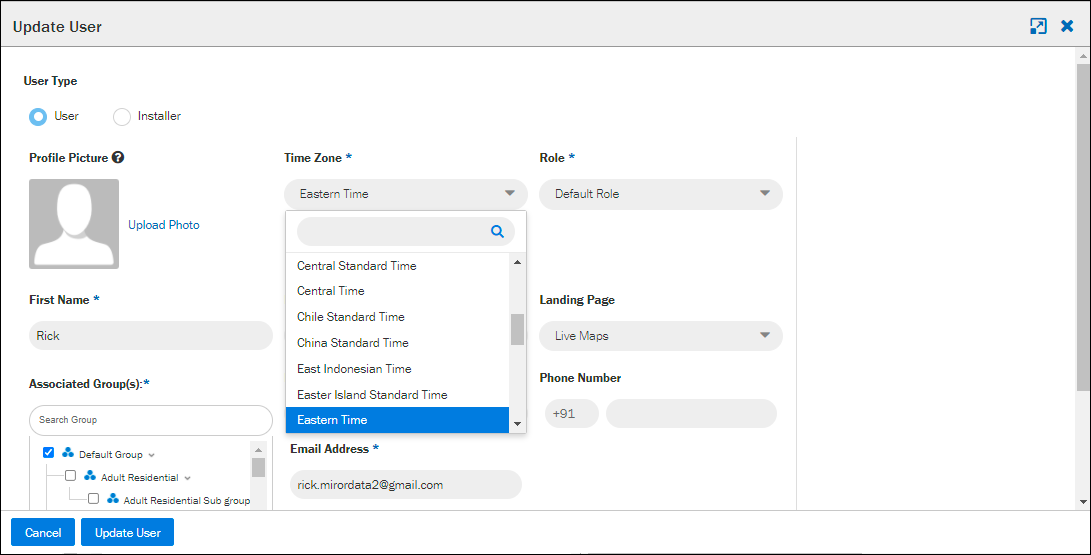Choose China Standard Time option
The image size is (1091, 555).
397,343
